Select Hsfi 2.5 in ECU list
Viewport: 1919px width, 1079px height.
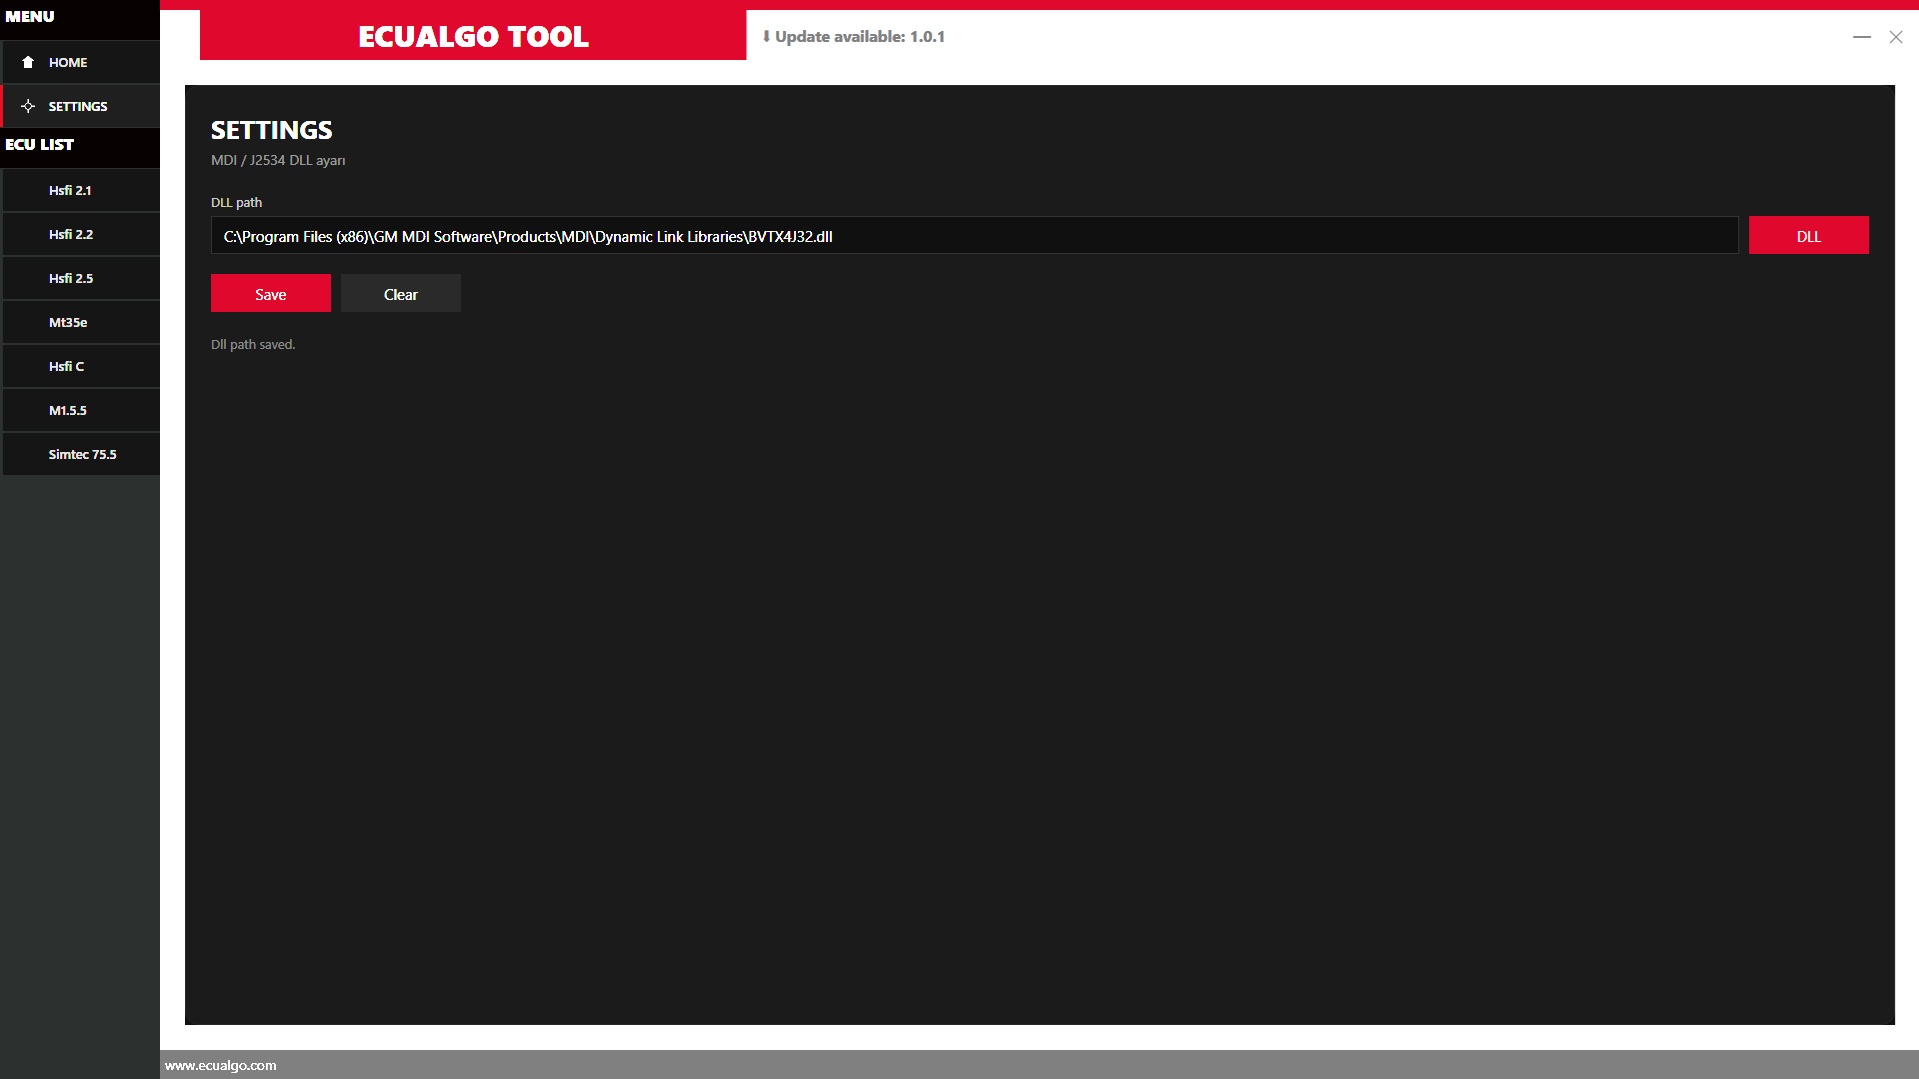[x=80, y=278]
